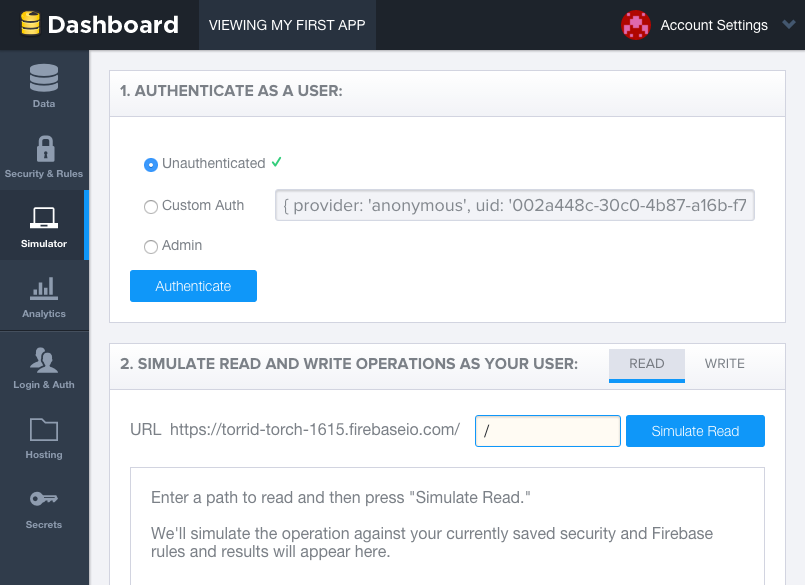Open Login & Auth users icon
The image size is (805, 585).
pyautogui.click(x=44, y=360)
